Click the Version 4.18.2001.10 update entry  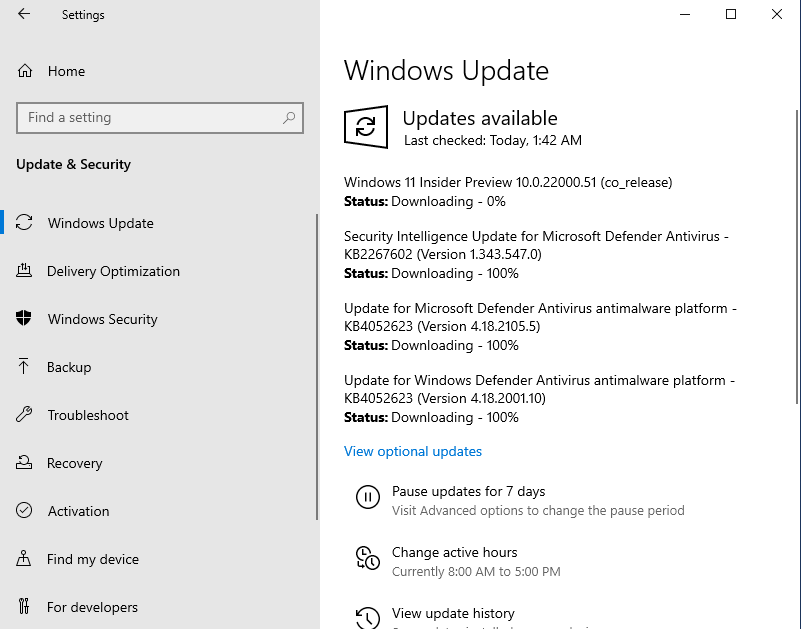pos(539,389)
